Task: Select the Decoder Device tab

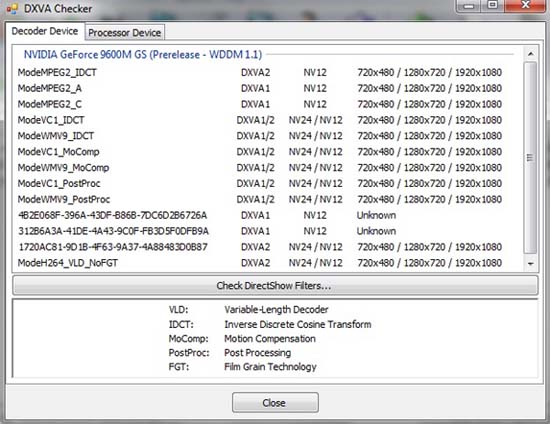Action: 45,31
